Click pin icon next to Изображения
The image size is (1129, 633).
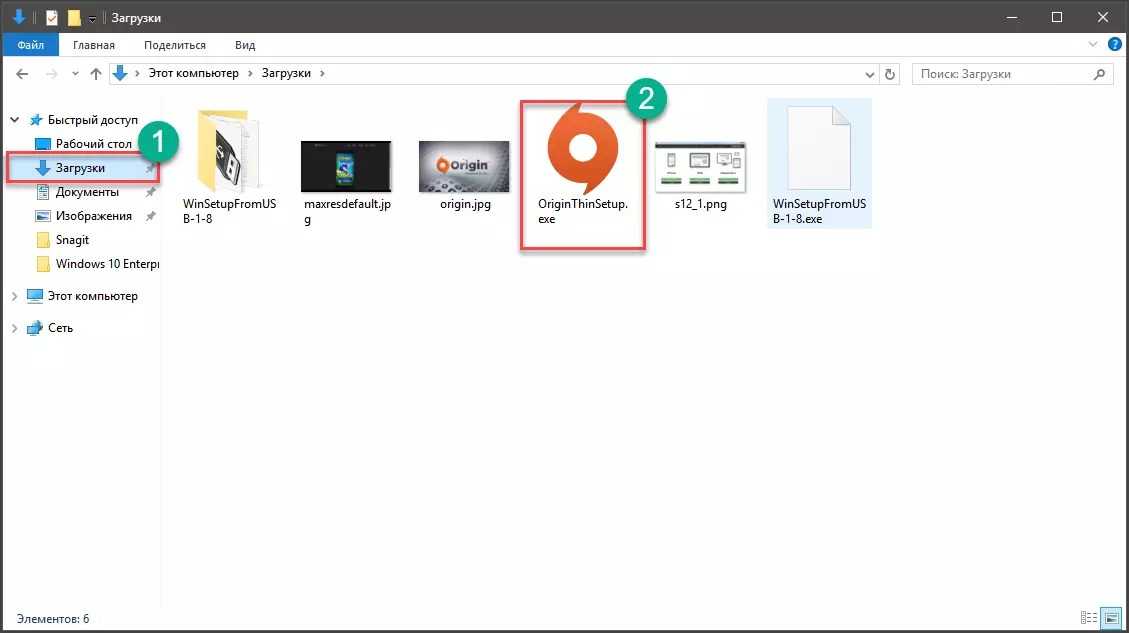(150, 216)
